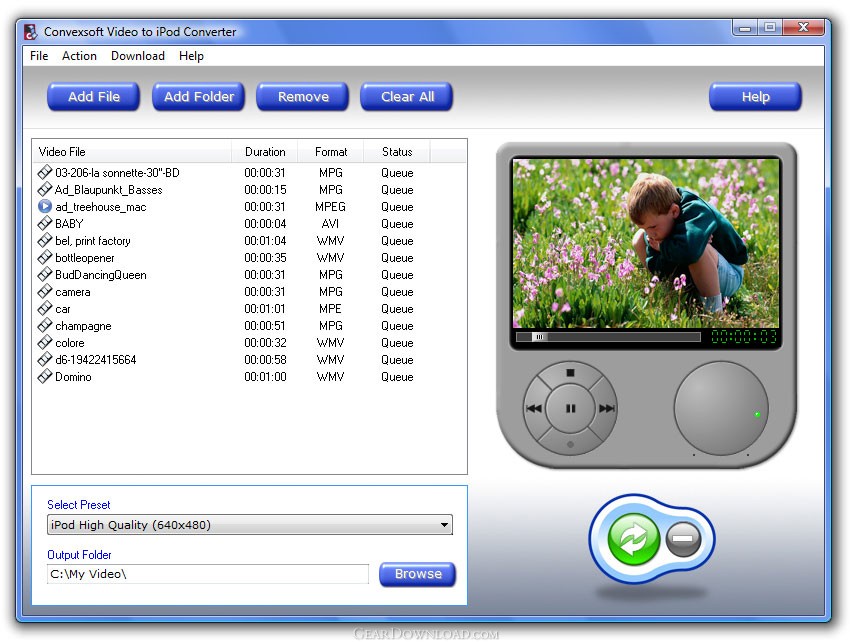The image size is (852, 642).
Task: Select the file named ad_treehouse_mac
Action: (101, 207)
